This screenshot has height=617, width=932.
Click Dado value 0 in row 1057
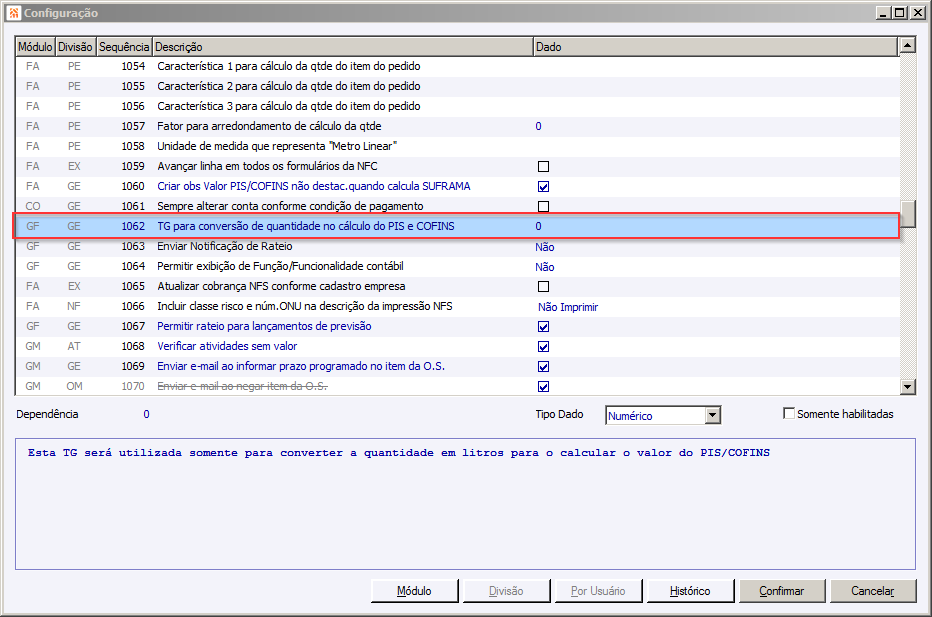click(x=539, y=127)
